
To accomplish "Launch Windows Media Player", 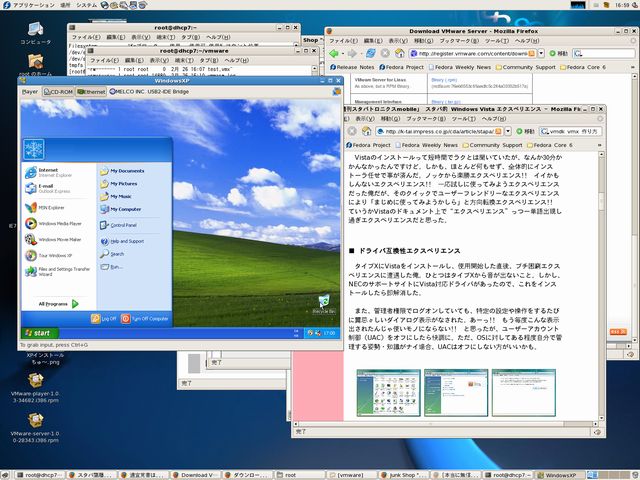I will pyautogui.click(x=53, y=224).
